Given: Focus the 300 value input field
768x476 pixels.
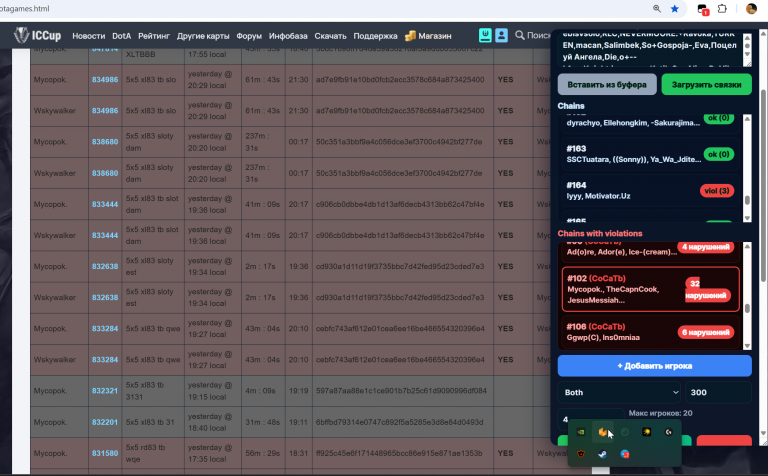Looking at the screenshot, I should point(718,392).
